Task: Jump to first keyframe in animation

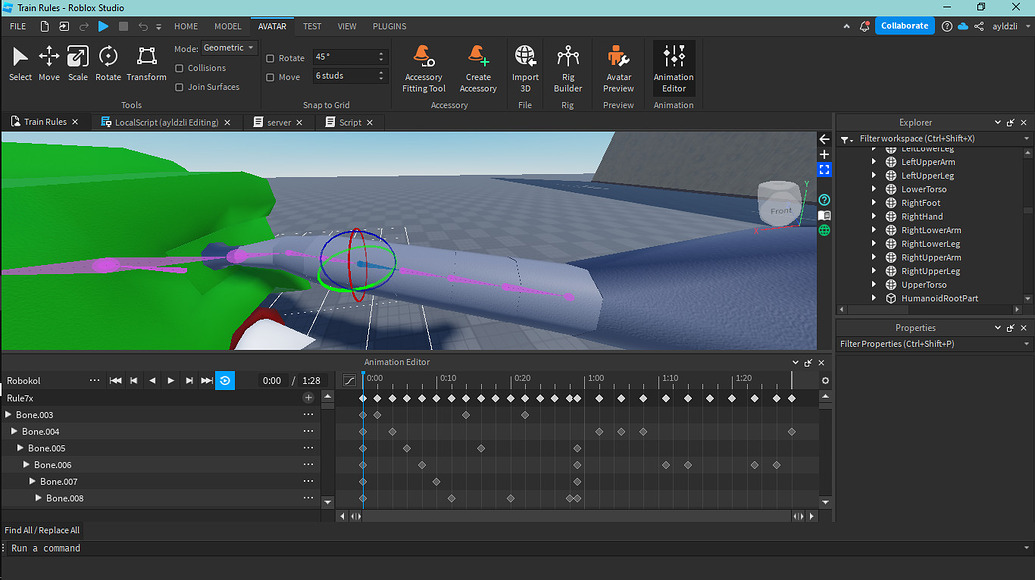Action: click(116, 381)
